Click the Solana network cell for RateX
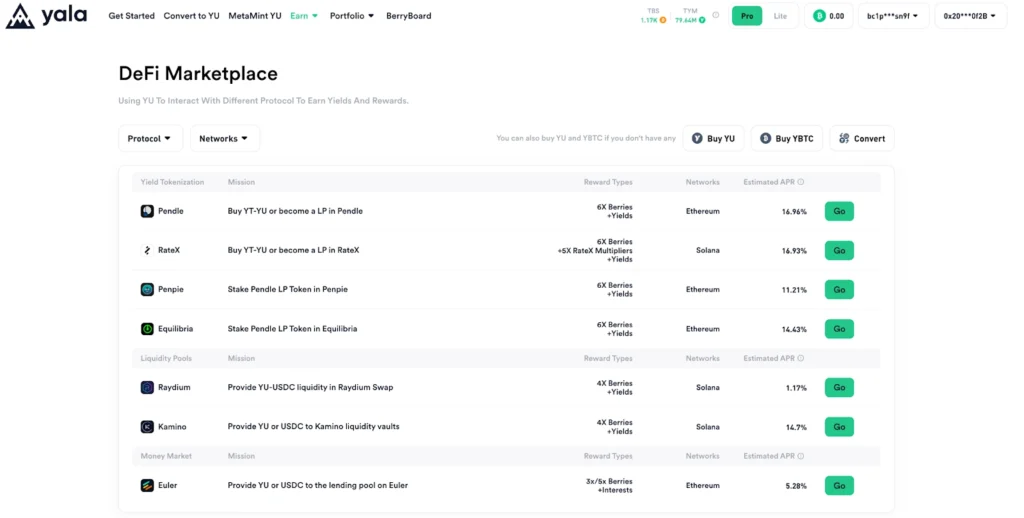This screenshot has height=518, width=1024. pos(707,250)
